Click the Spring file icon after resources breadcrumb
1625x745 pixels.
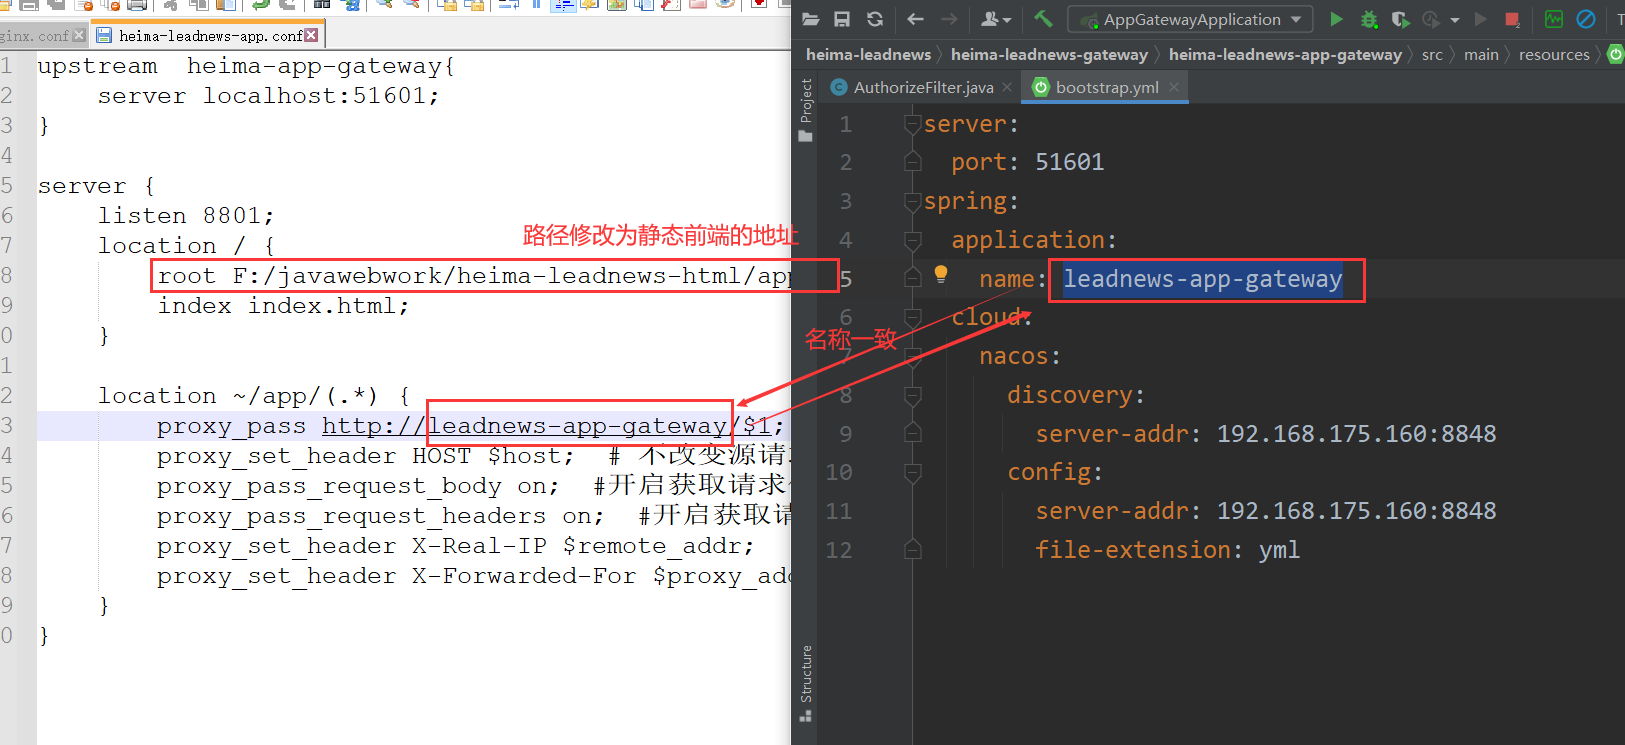click(x=1615, y=55)
